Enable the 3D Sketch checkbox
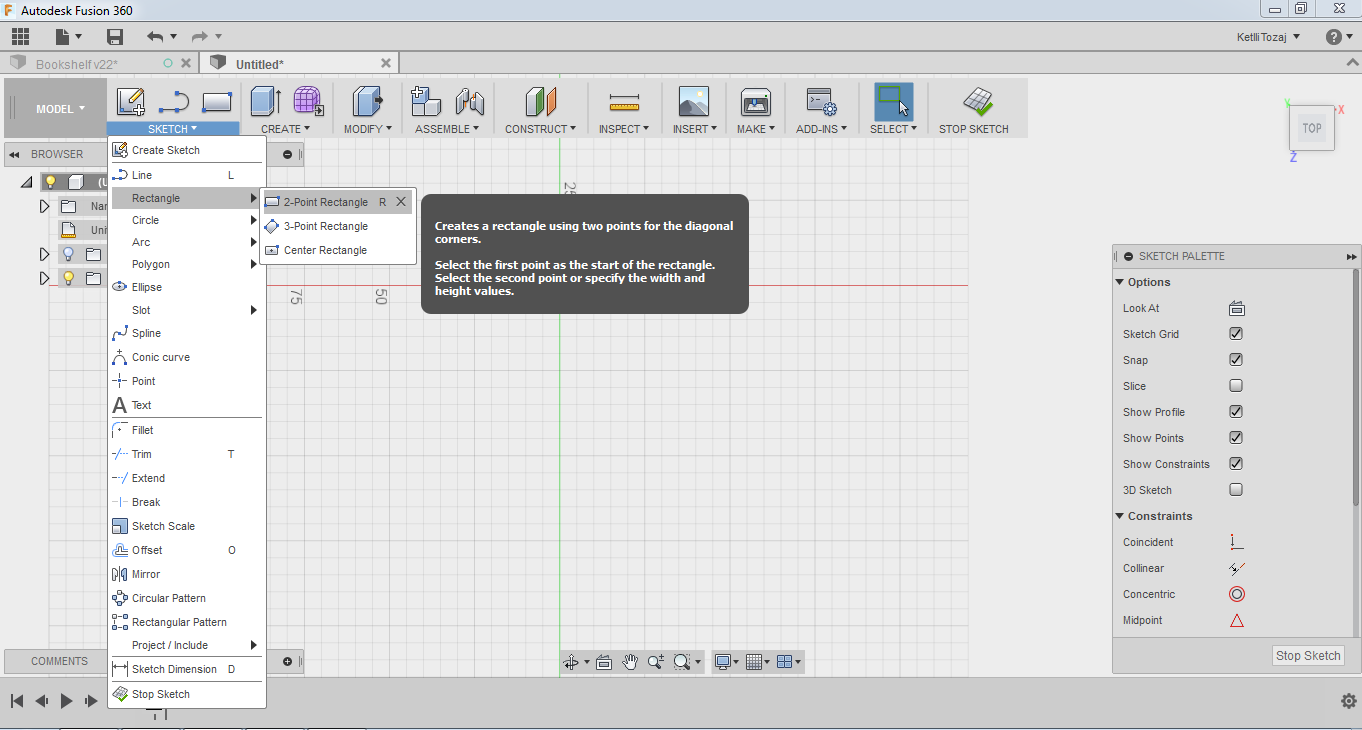 pyautogui.click(x=1236, y=490)
